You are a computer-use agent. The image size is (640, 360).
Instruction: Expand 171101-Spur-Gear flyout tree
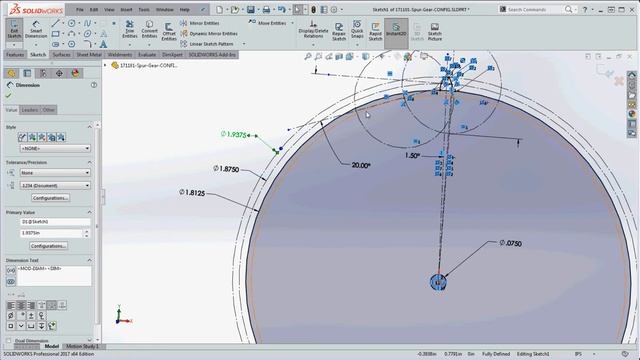click(x=105, y=65)
